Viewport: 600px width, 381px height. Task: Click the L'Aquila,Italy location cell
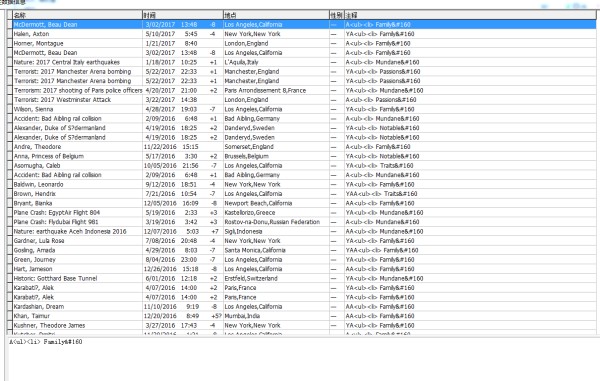241,62
